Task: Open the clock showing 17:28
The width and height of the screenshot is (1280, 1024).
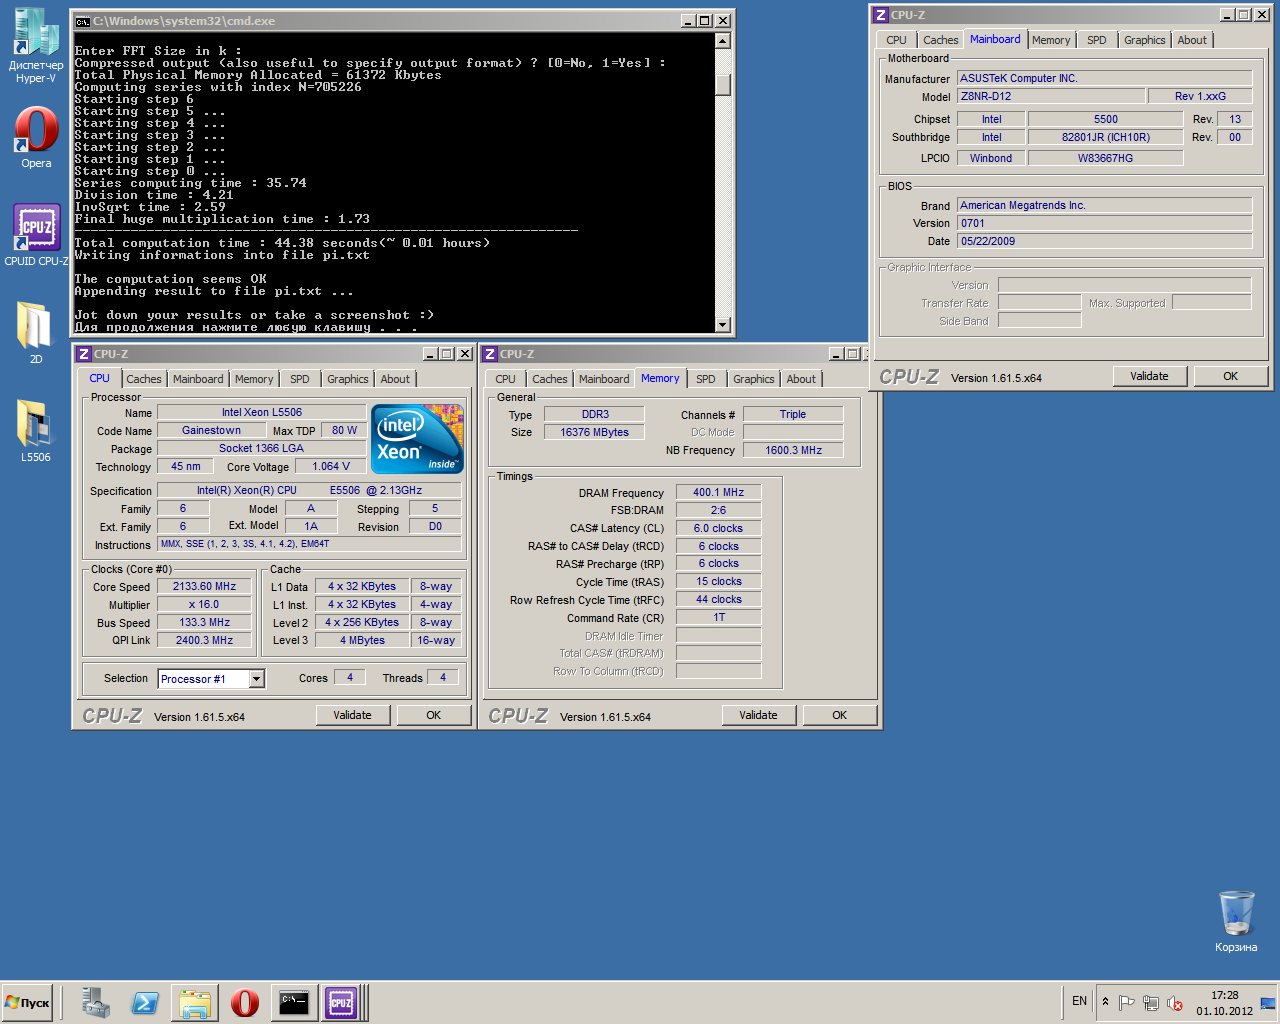Action: pos(1224,1003)
